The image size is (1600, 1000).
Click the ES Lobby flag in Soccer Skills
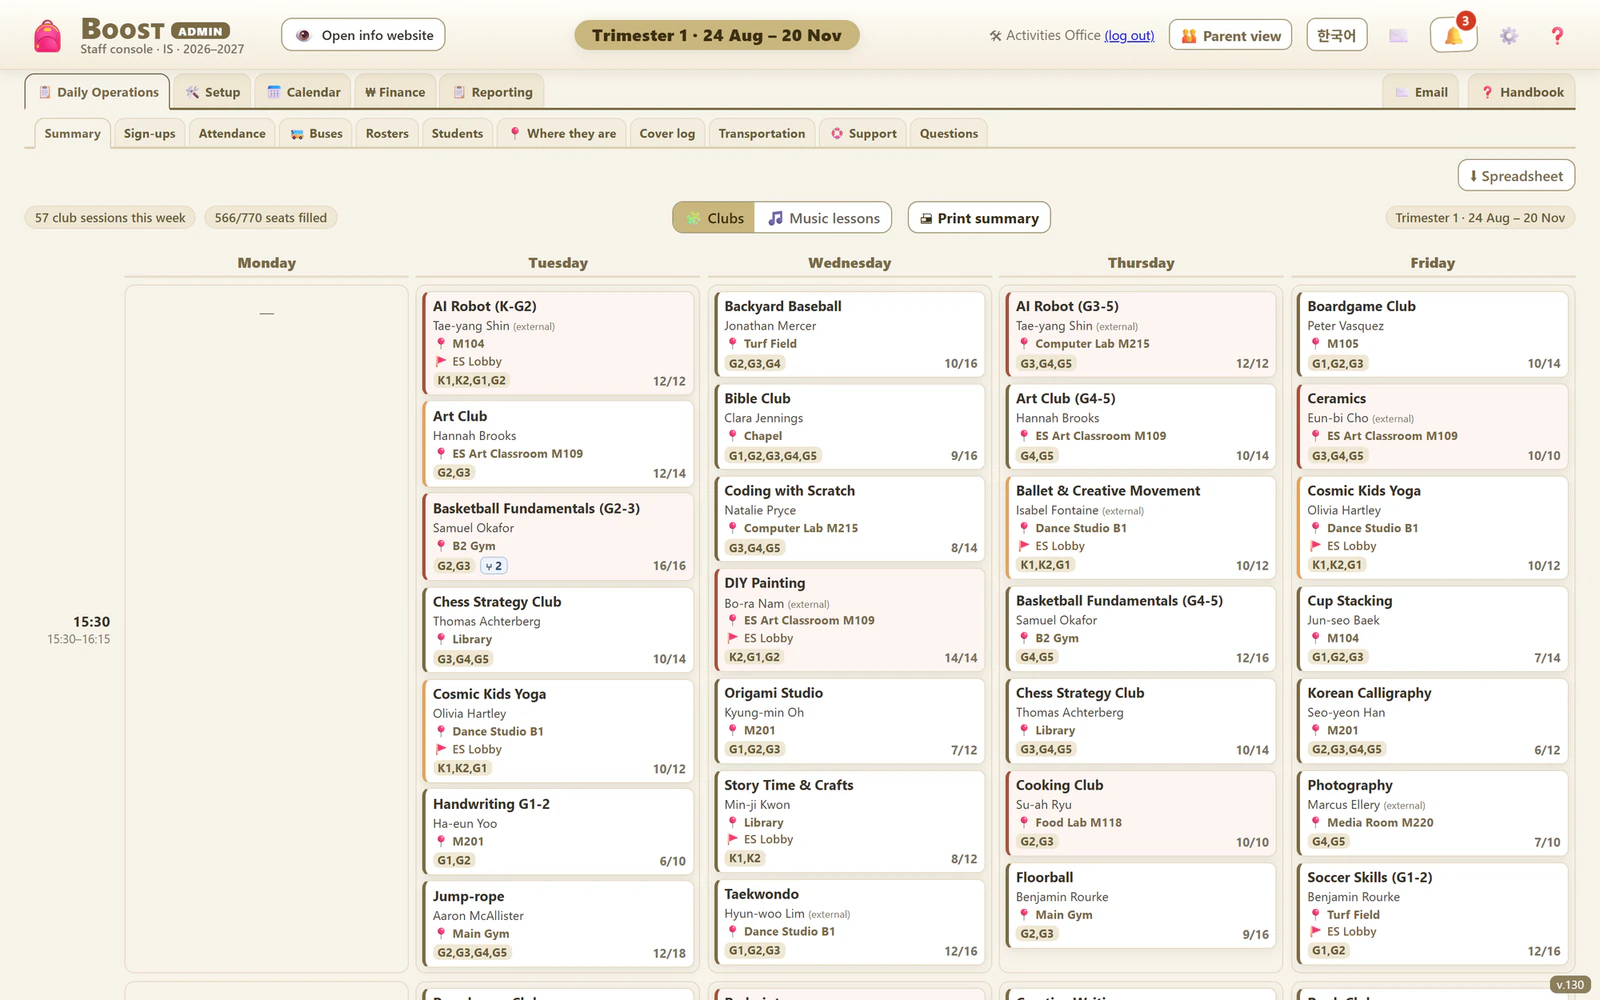(1316, 932)
